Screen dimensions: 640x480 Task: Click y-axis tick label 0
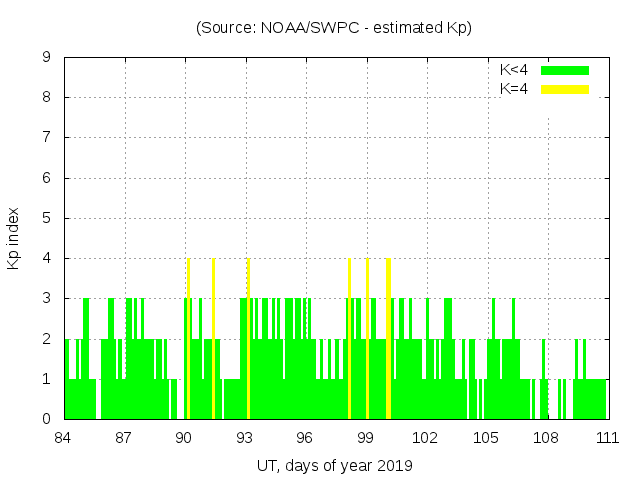pyautogui.click(x=46, y=419)
